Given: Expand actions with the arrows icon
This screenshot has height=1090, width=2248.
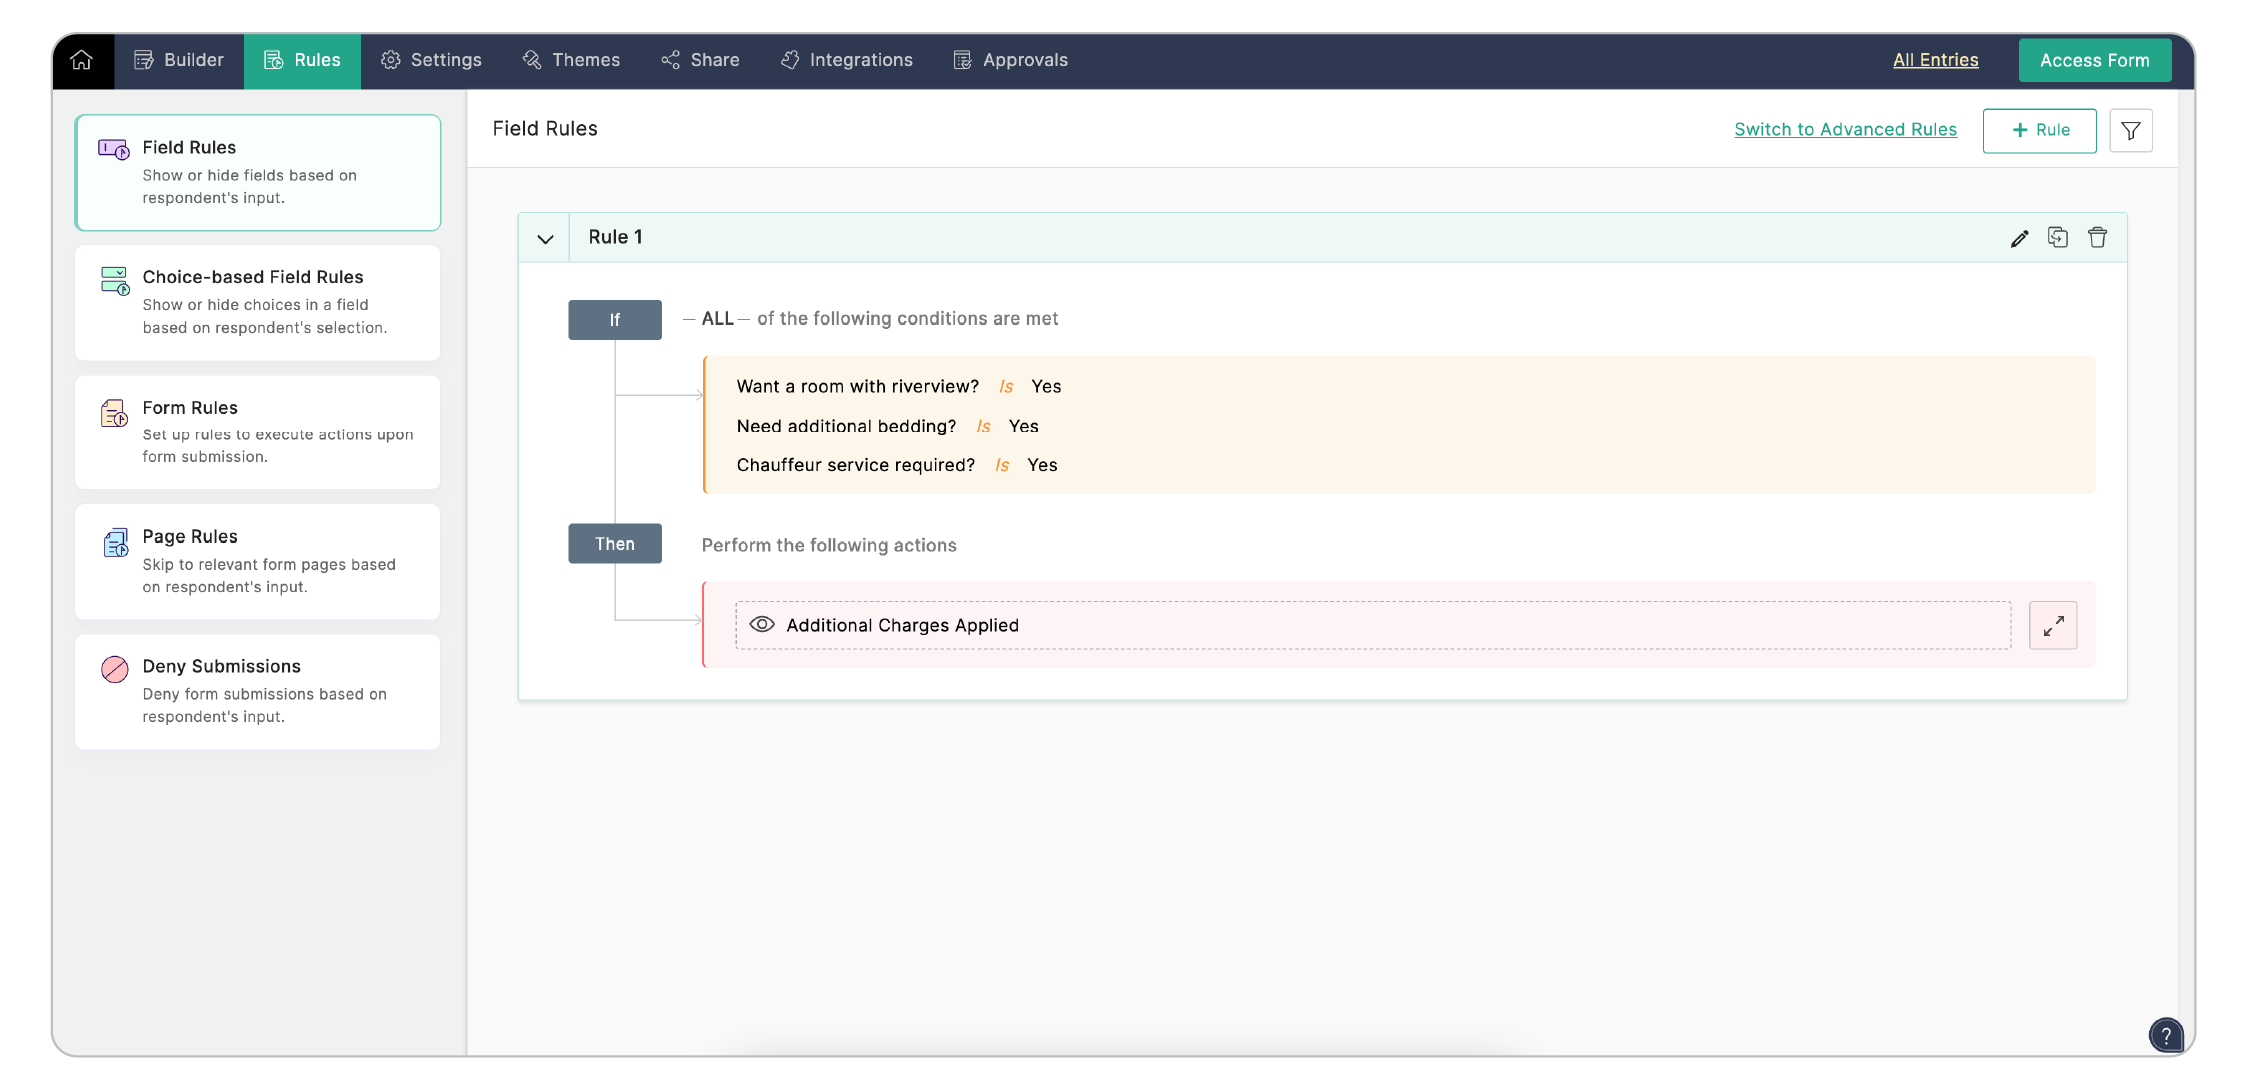Looking at the screenshot, I should [x=2052, y=626].
